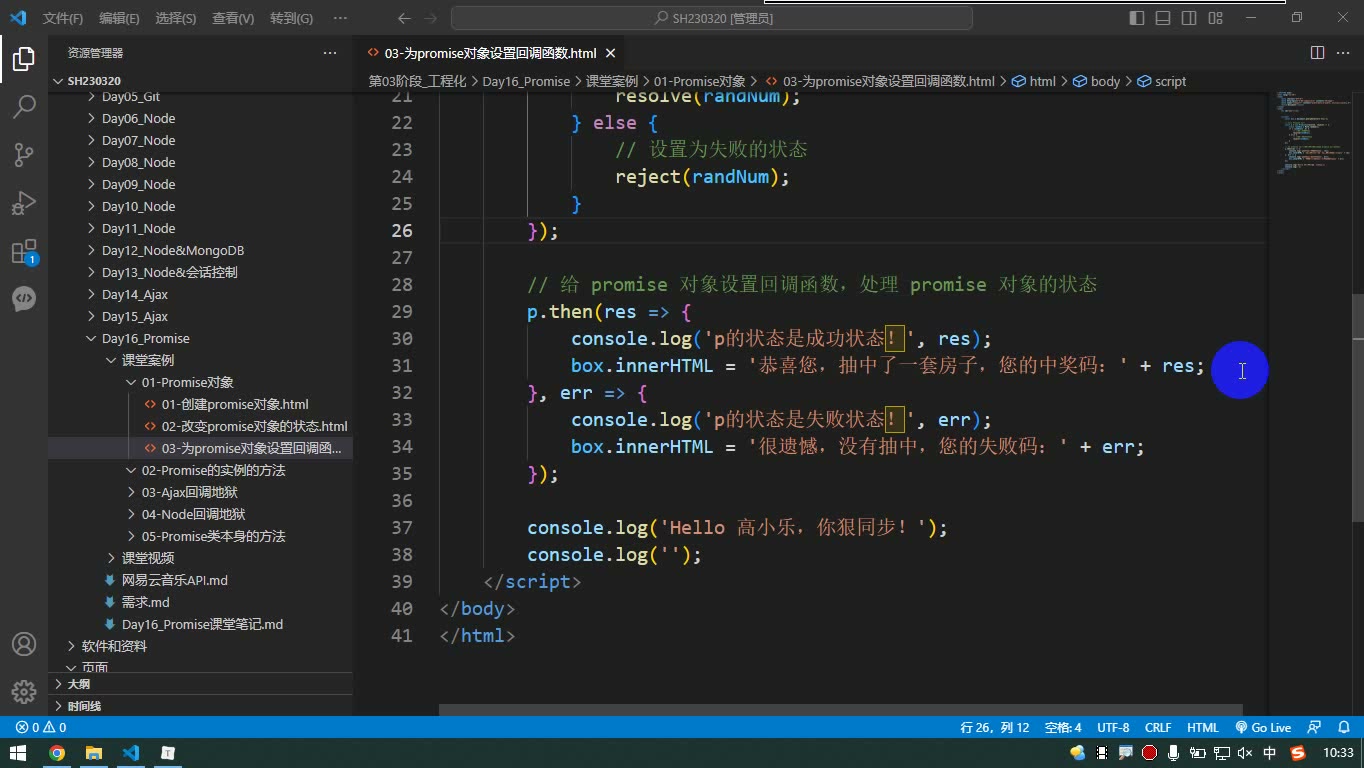Click Go Live in the status bar
This screenshot has height=768, width=1364.
1263,728
